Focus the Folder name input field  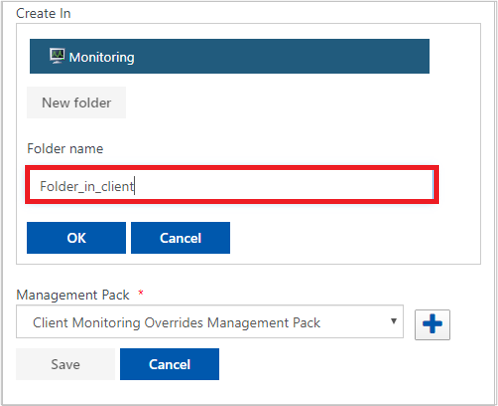click(232, 185)
